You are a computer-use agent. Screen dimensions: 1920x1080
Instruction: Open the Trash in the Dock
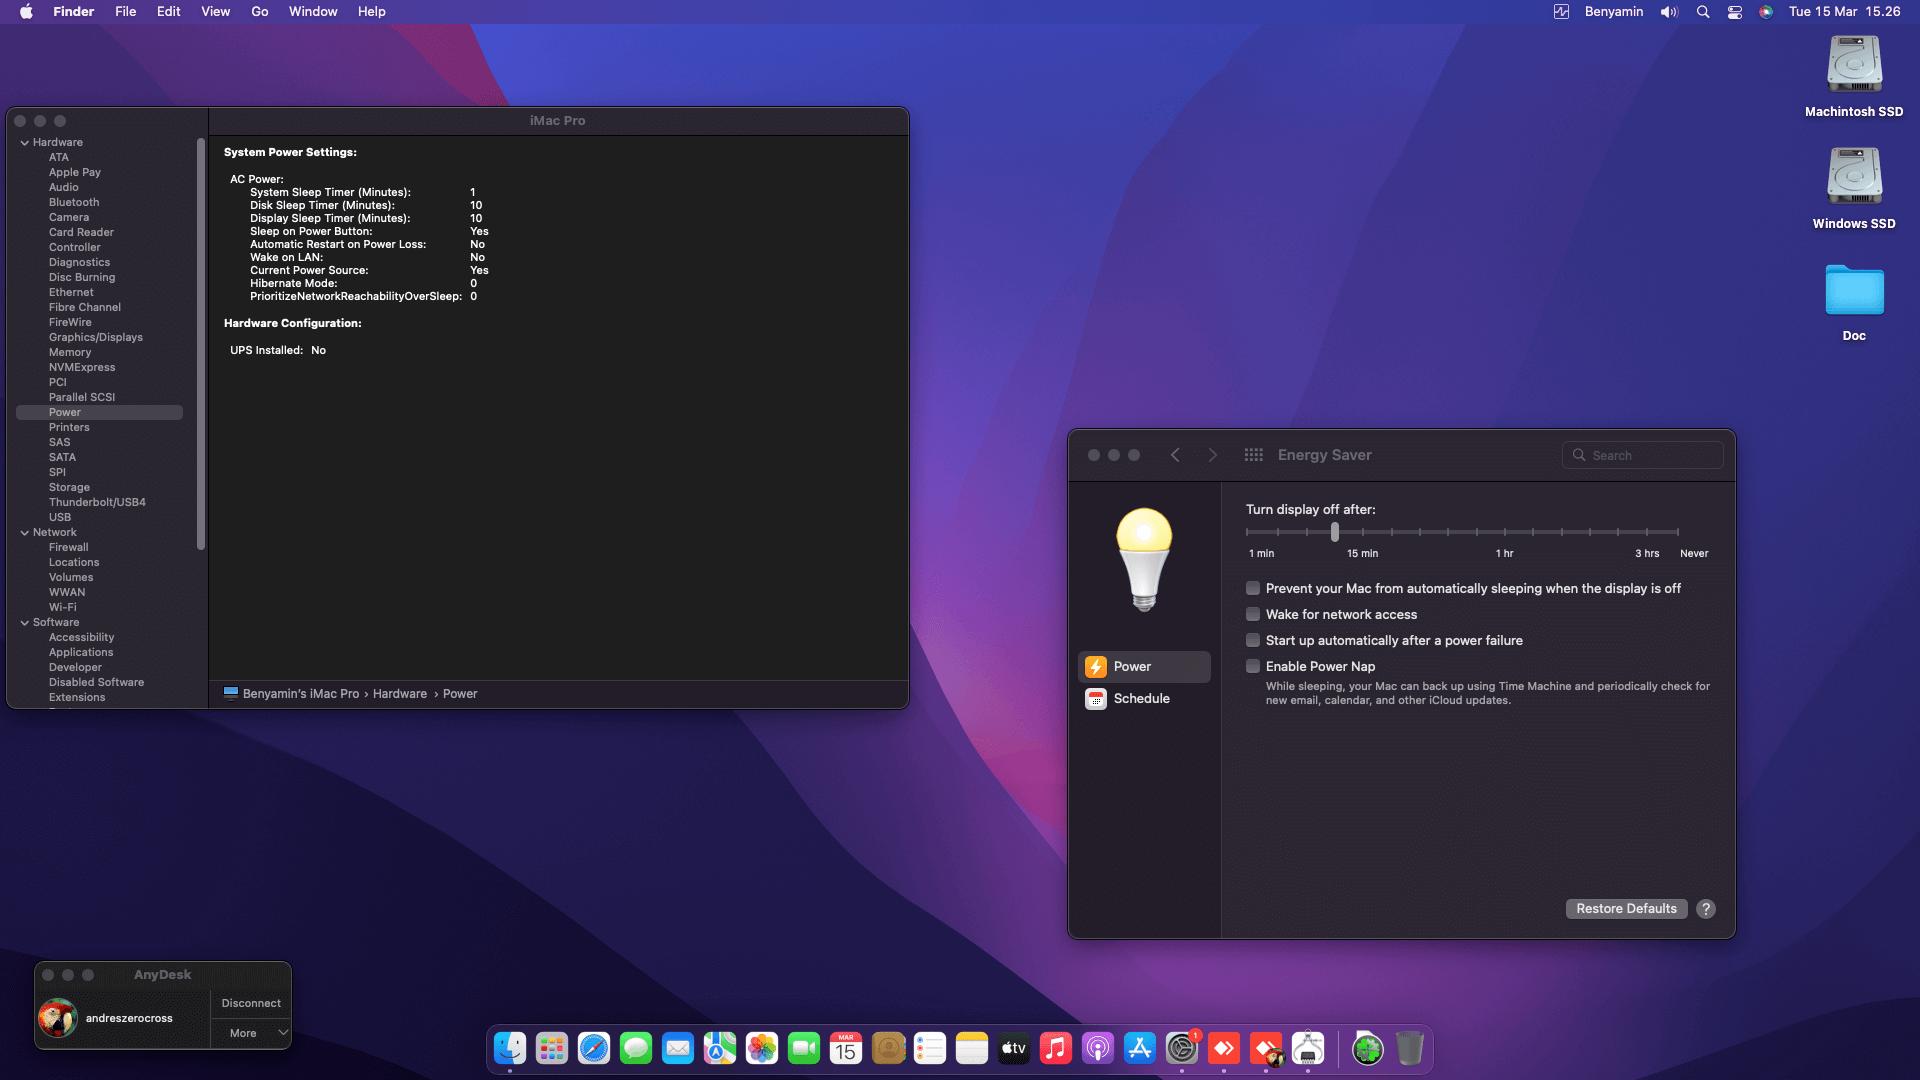point(1409,1048)
